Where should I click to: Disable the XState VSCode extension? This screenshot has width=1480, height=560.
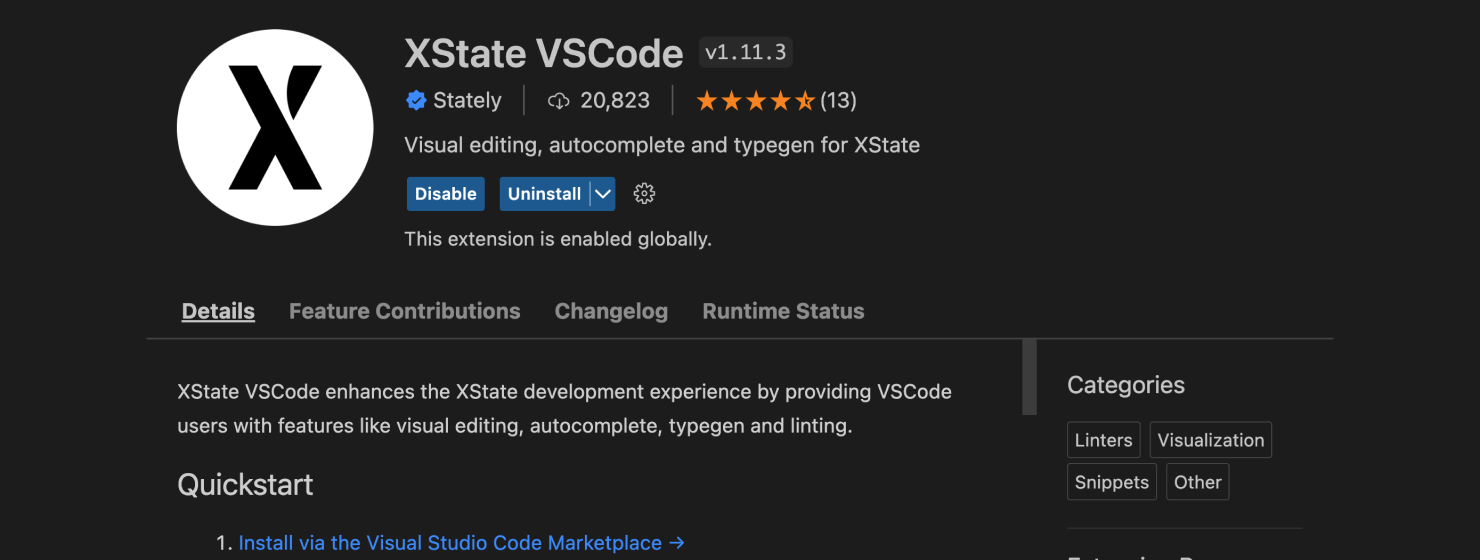click(x=446, y=194)
